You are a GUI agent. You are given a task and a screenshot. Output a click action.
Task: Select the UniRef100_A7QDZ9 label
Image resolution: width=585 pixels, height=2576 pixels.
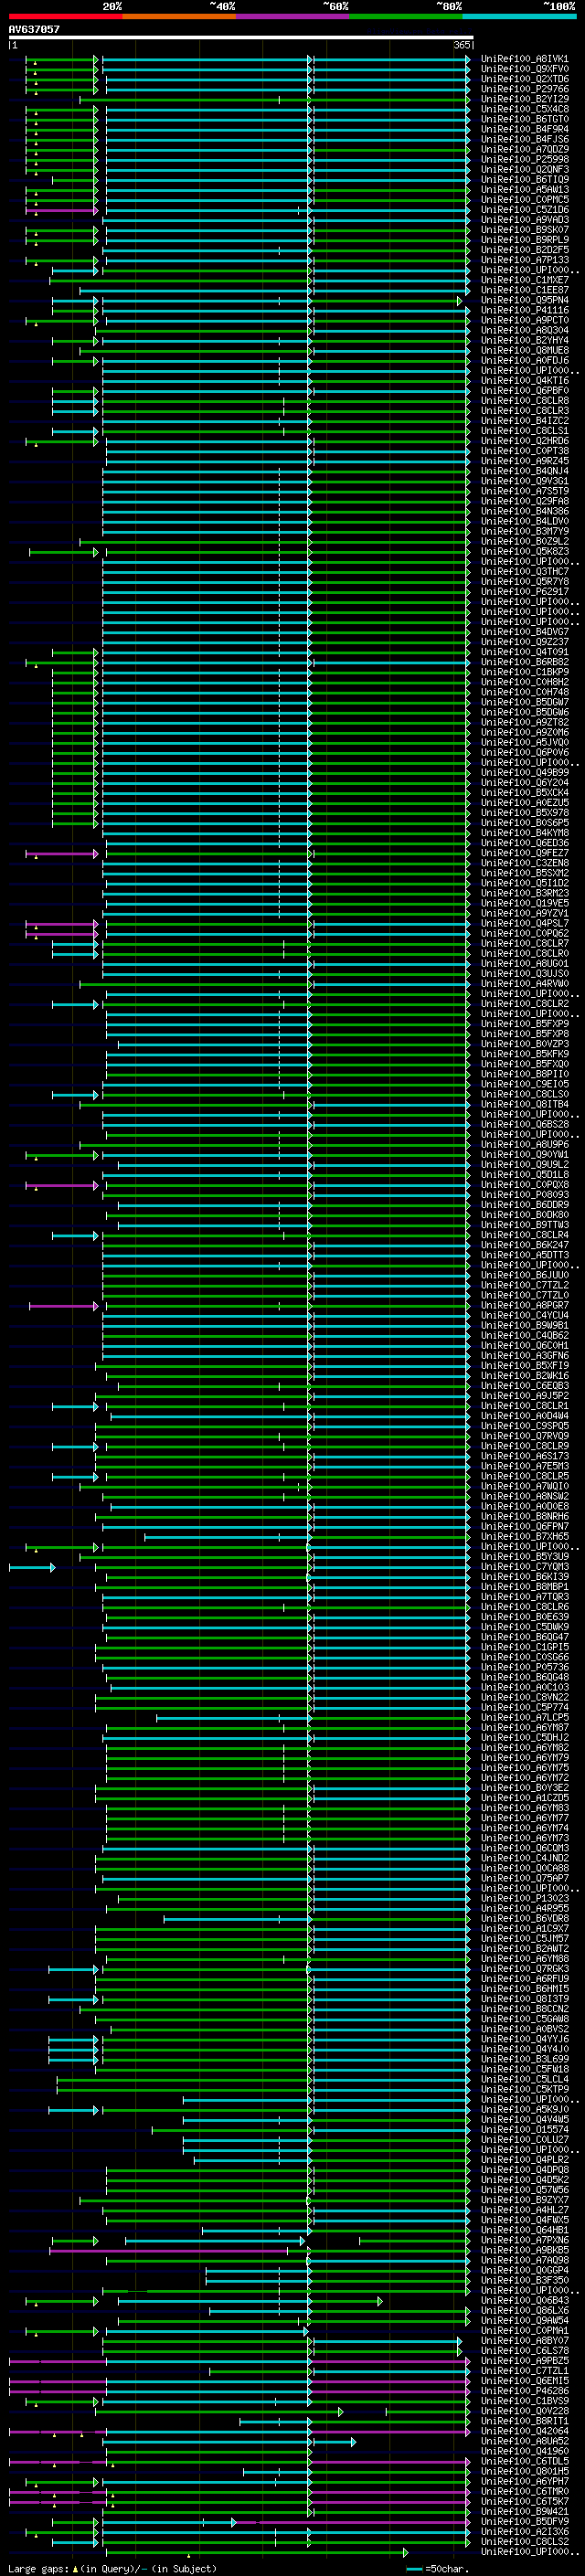[x=525, y=149]
